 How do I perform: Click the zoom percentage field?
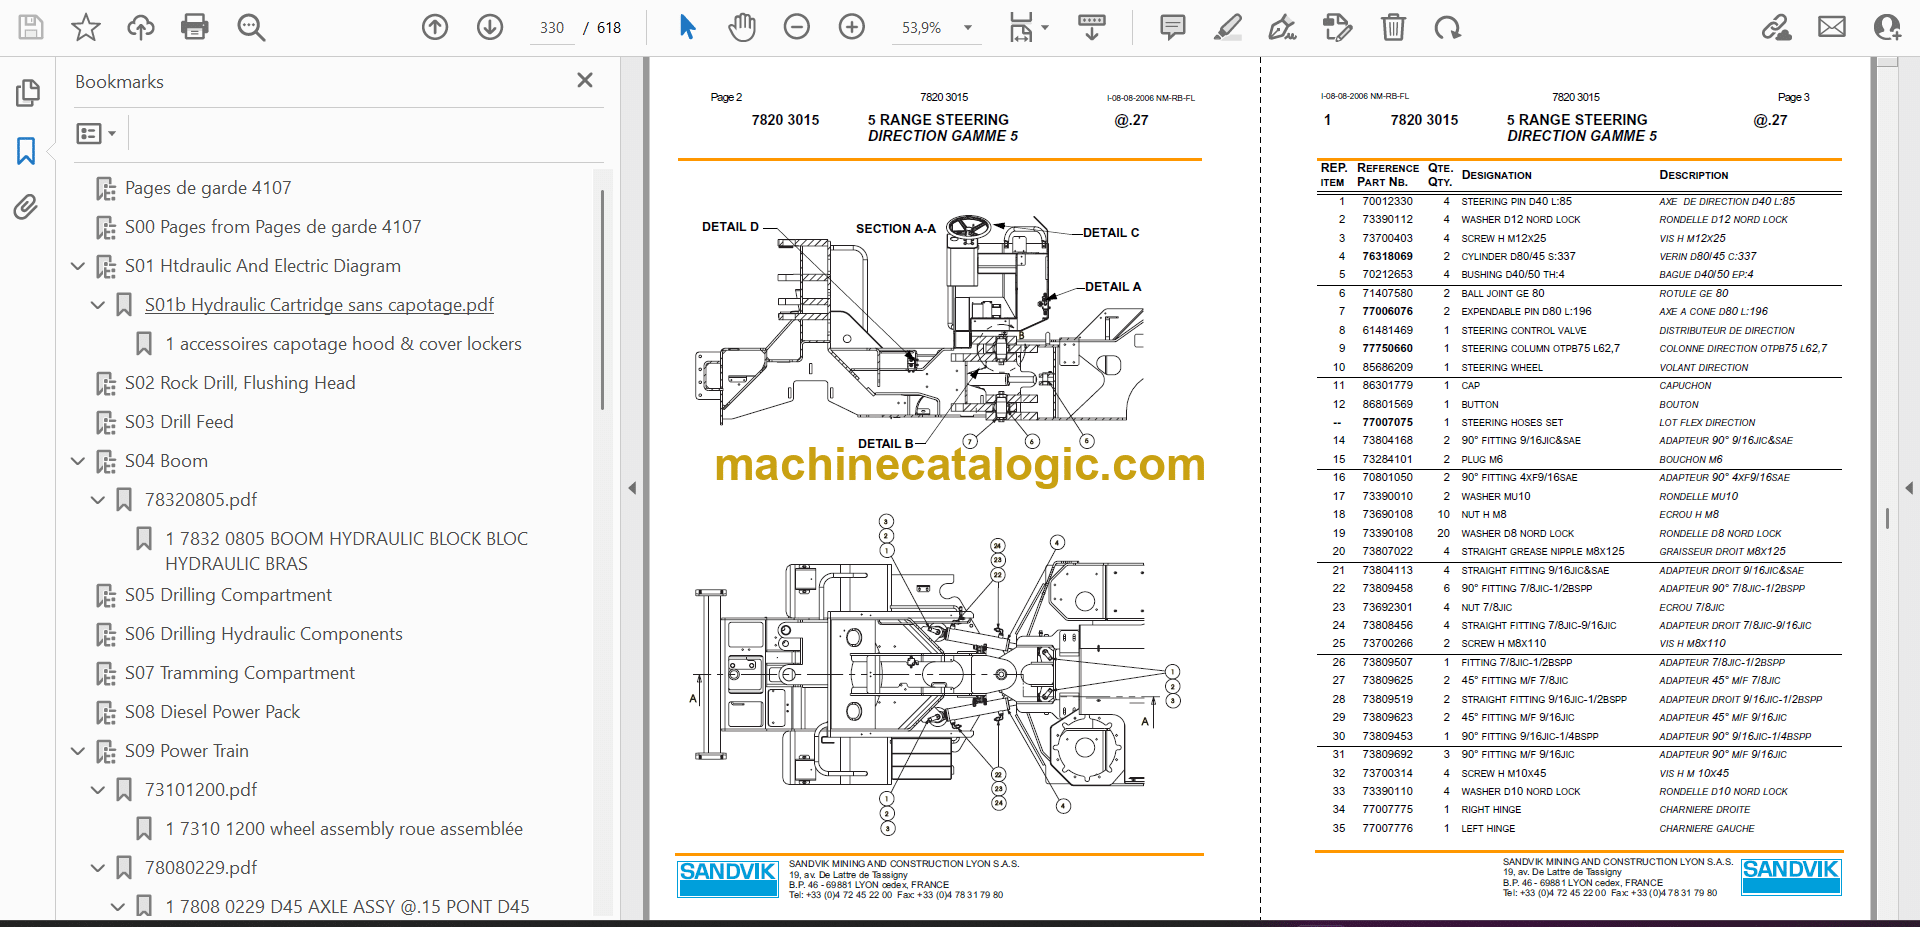coord(921,28)
